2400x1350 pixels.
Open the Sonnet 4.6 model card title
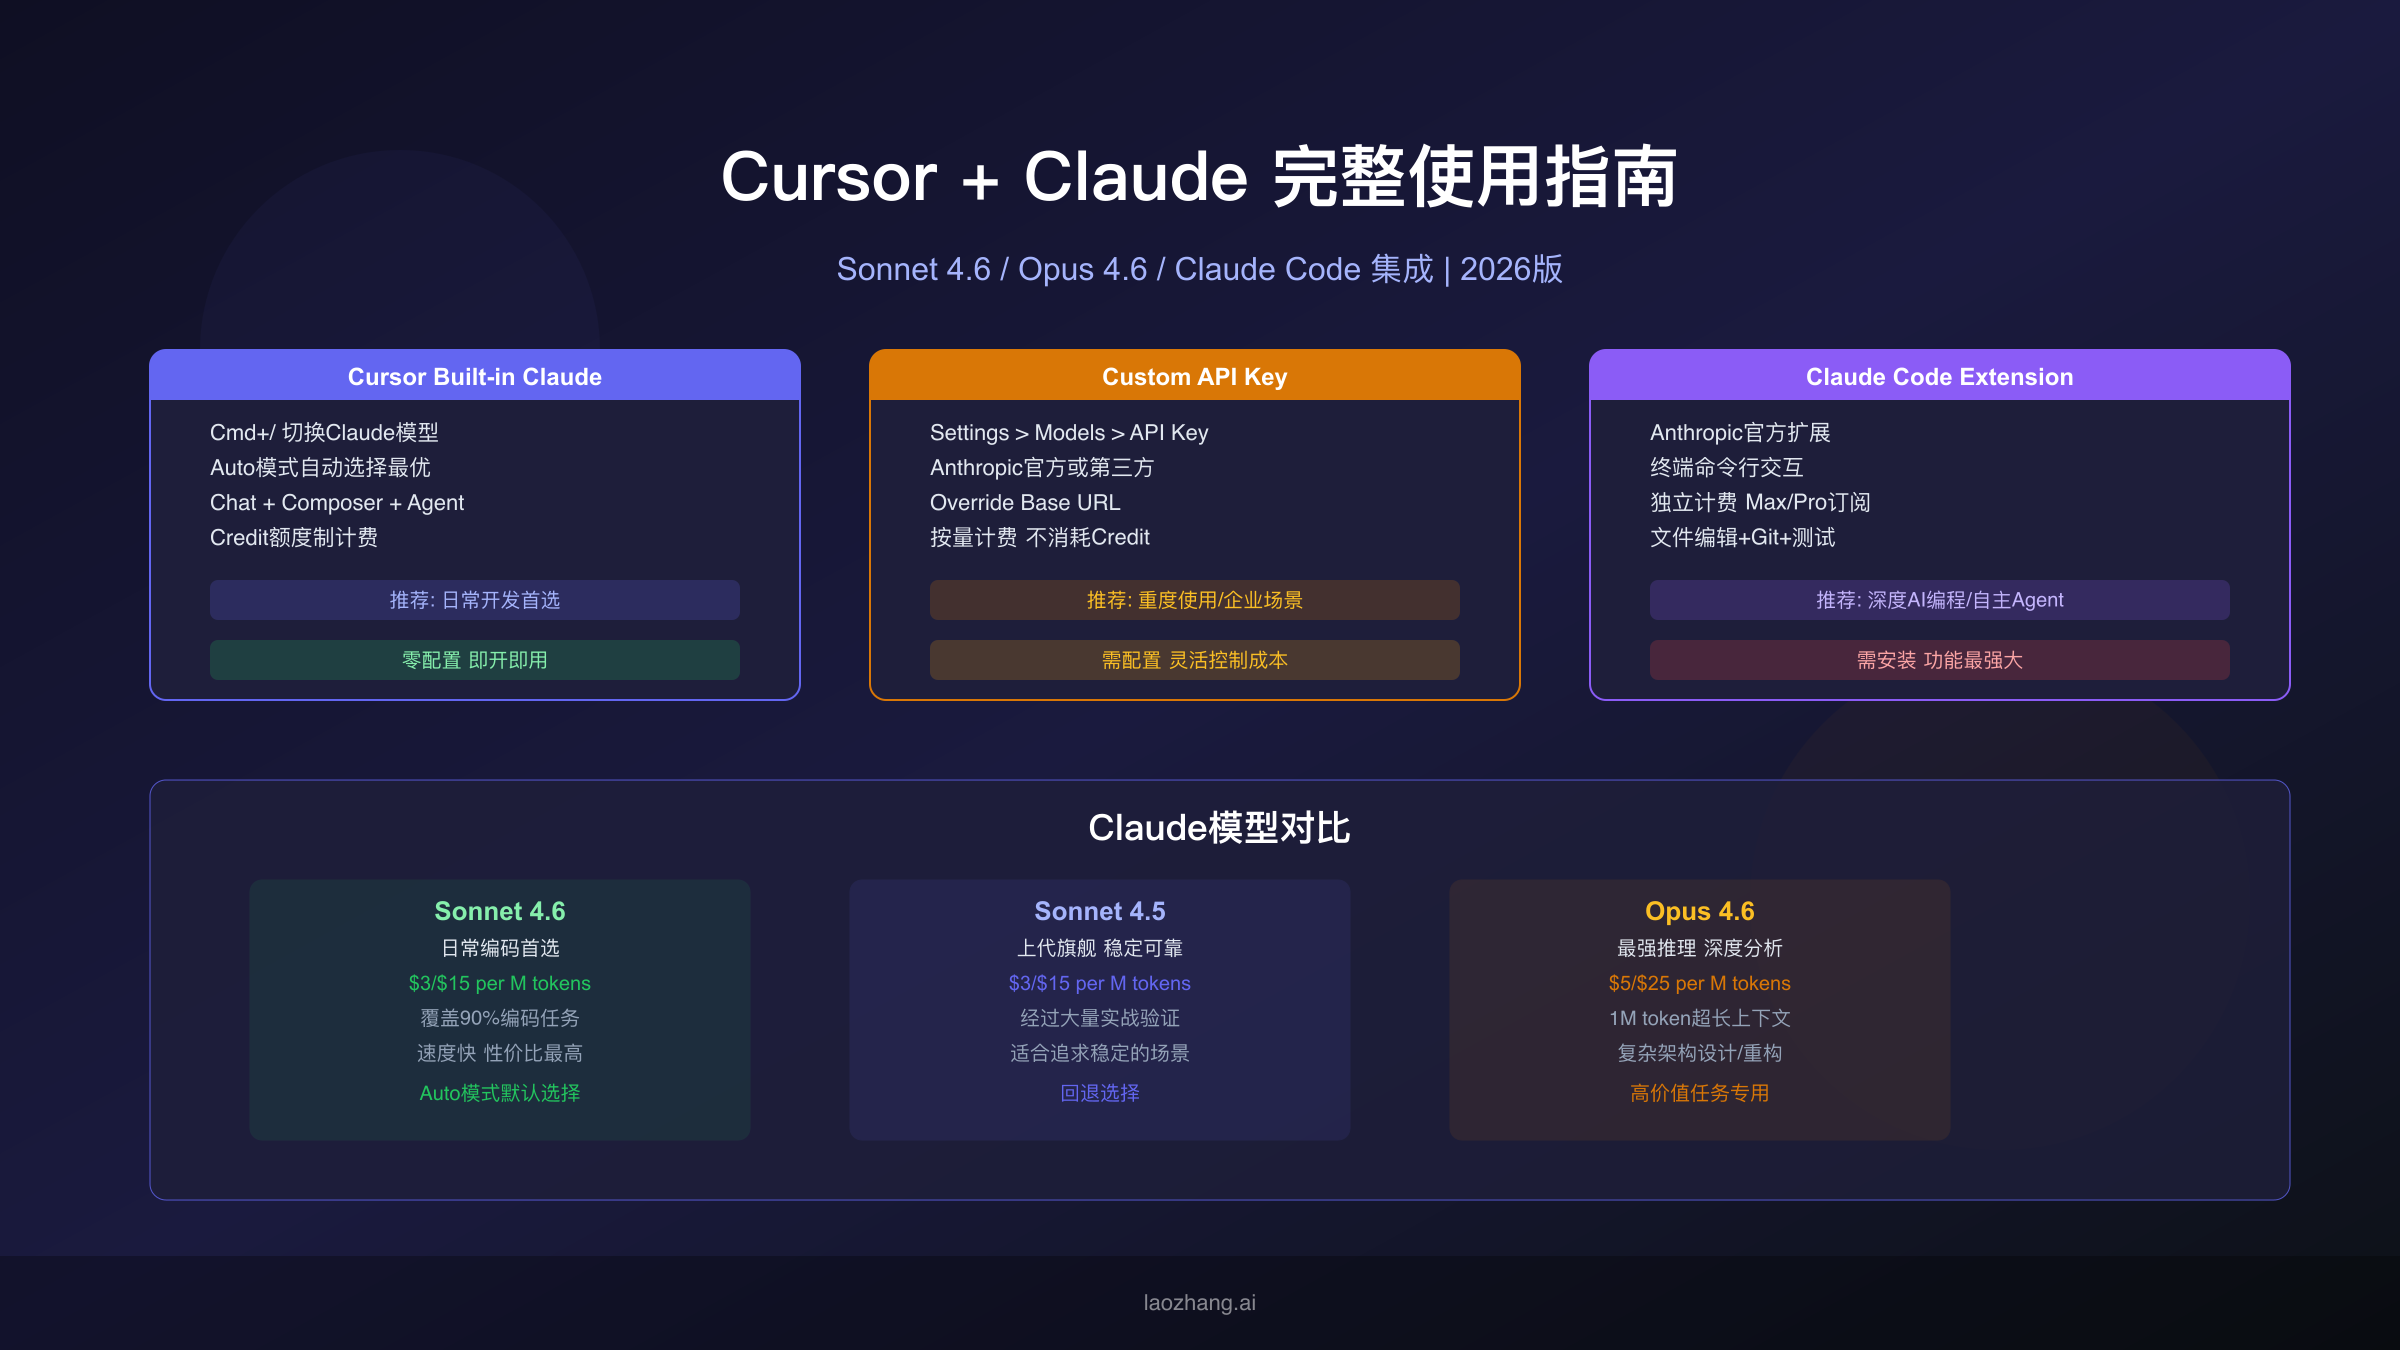500,911
